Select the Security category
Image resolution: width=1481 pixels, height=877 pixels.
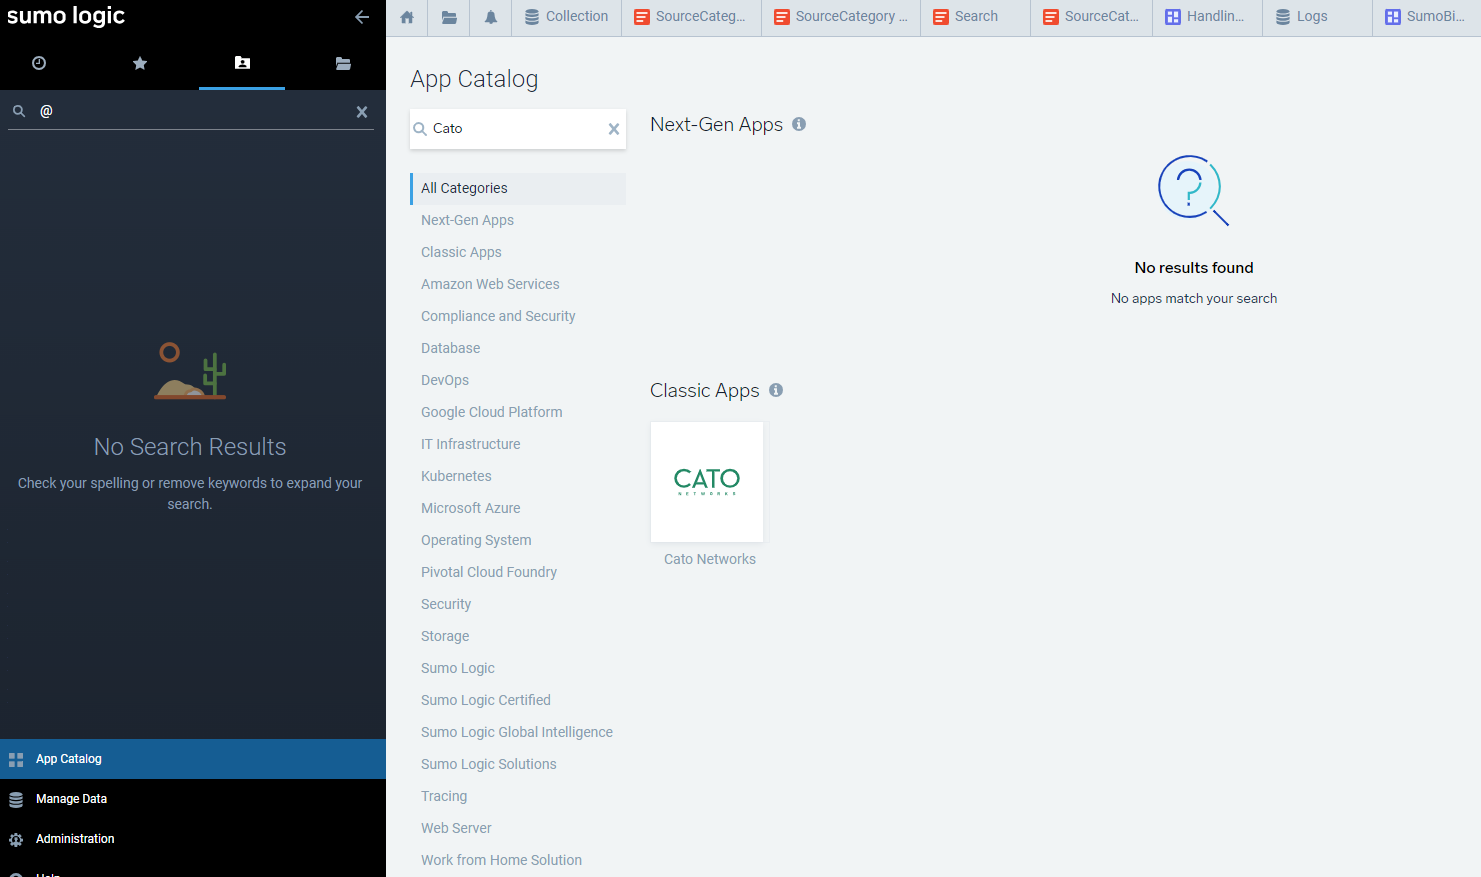coord(446,603)
